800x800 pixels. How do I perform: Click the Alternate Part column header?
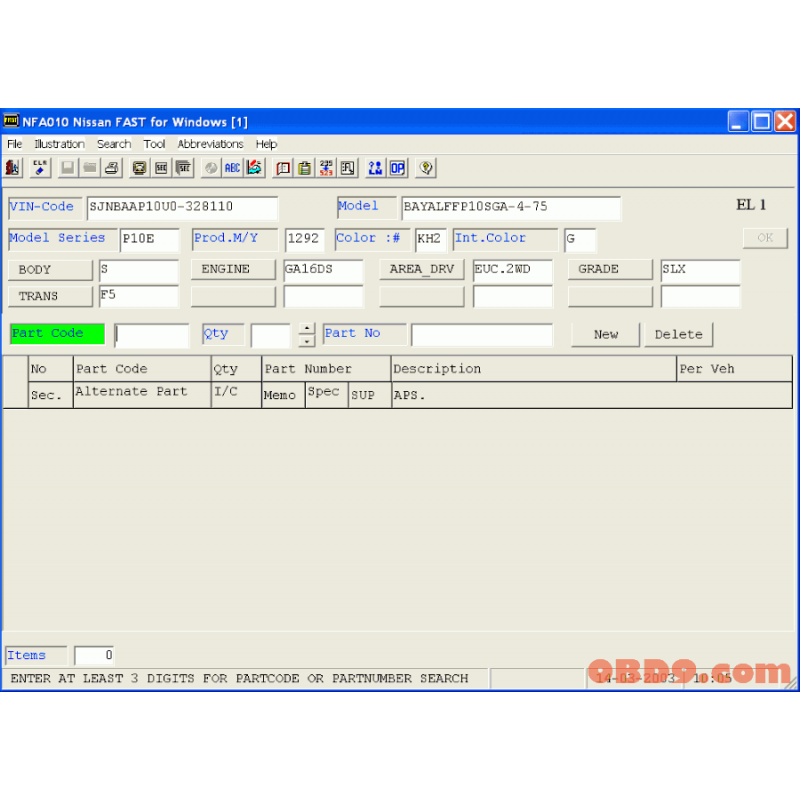(x=142, y=395)
